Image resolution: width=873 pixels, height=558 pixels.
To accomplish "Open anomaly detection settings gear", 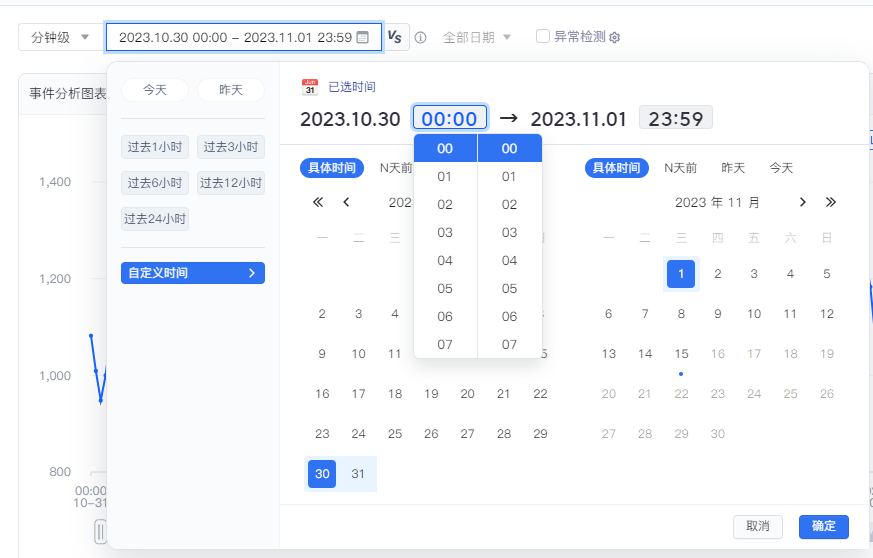I will 615,37.
